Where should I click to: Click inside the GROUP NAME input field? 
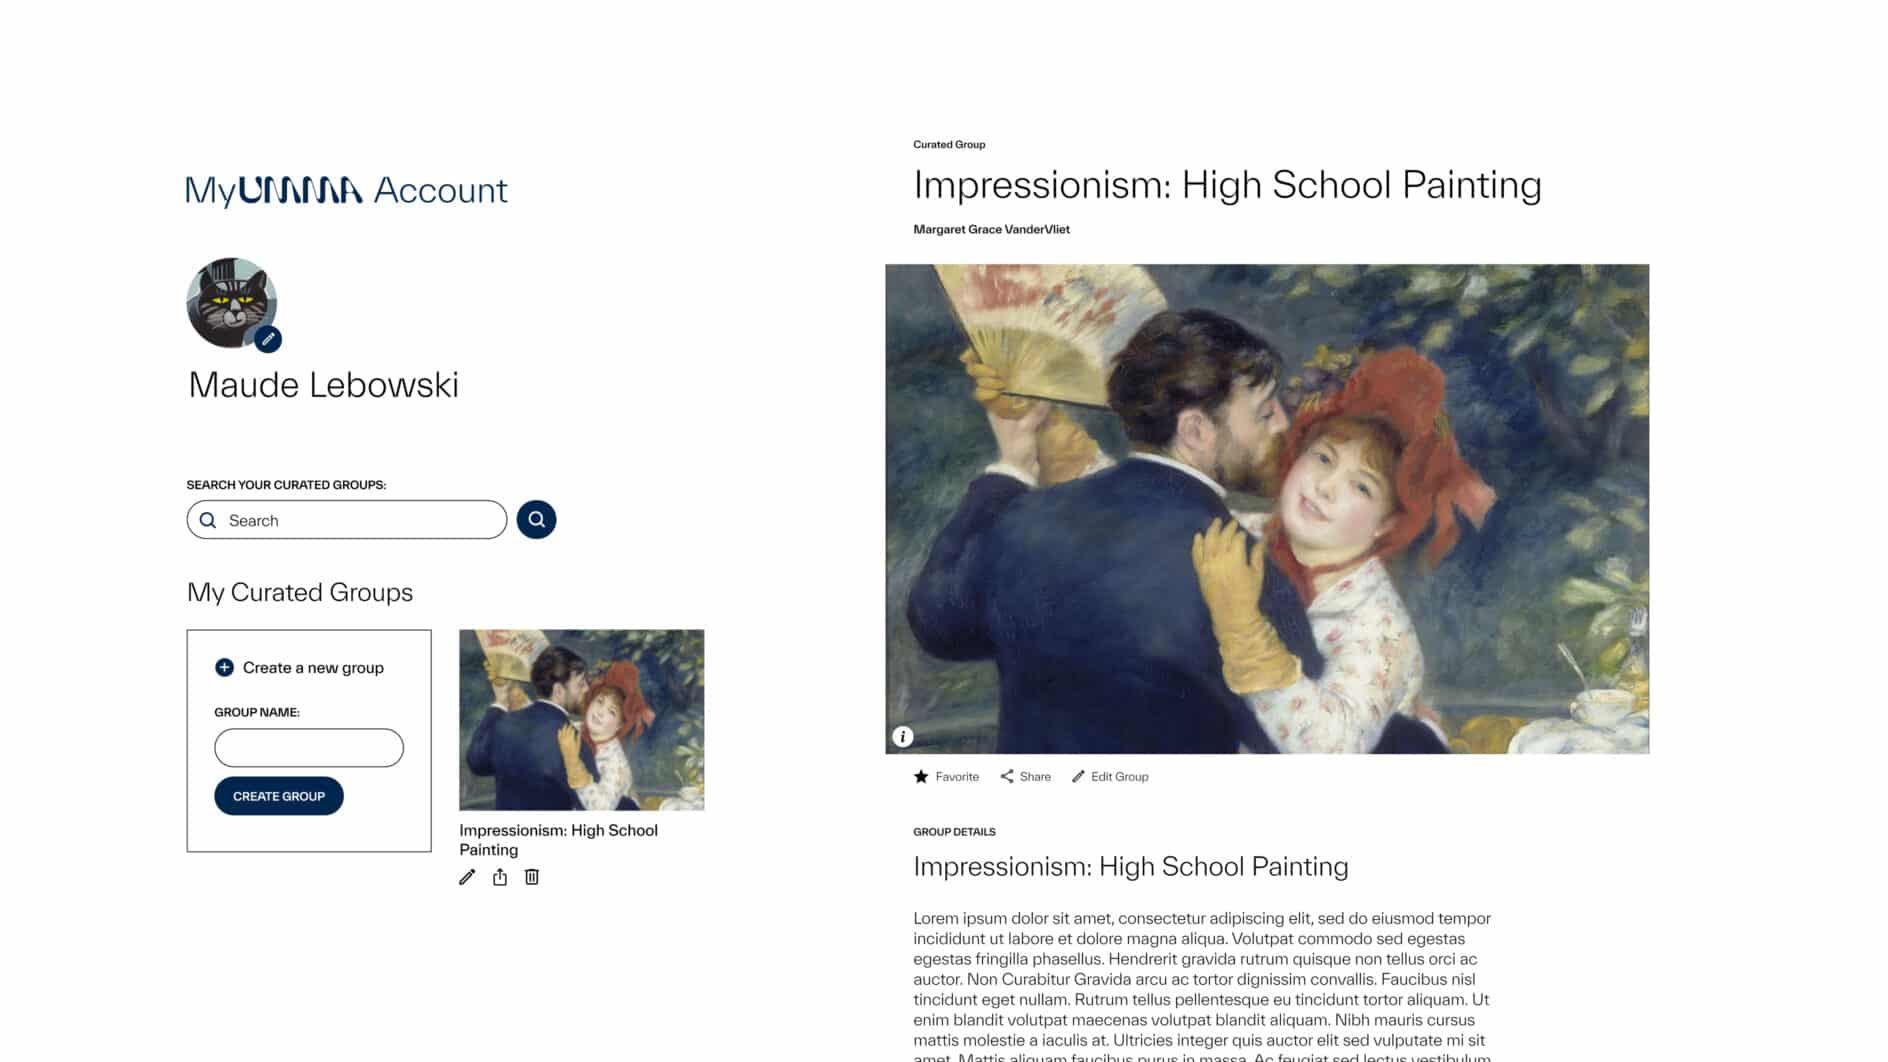tap(308, 747)
